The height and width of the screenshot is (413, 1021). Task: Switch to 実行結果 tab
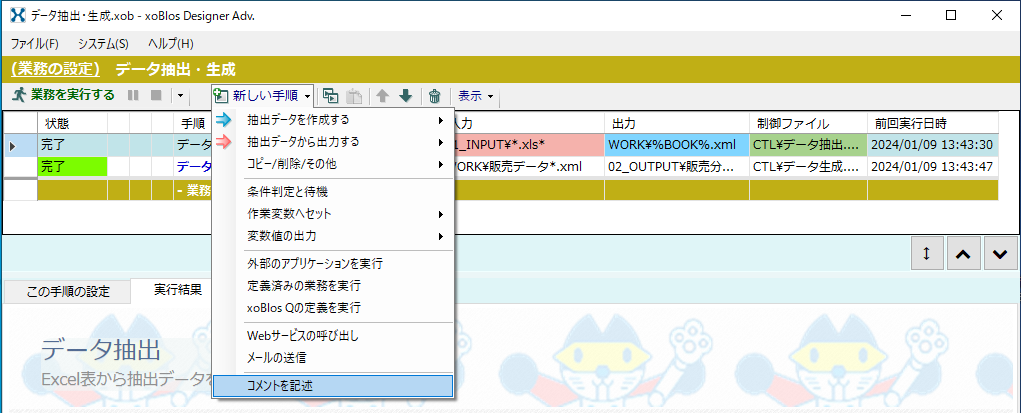coord(178,290)
